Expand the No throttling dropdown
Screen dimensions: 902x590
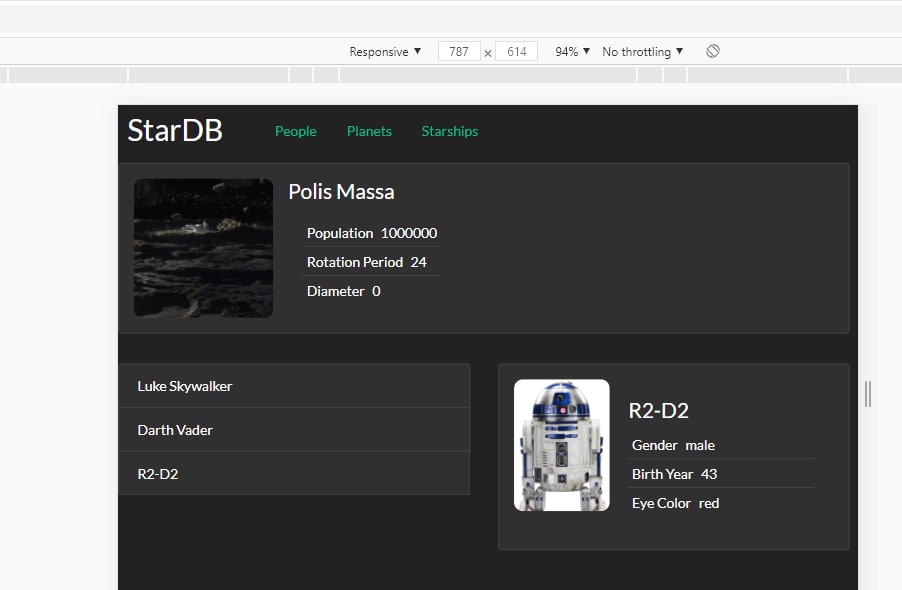coord(642,52)
